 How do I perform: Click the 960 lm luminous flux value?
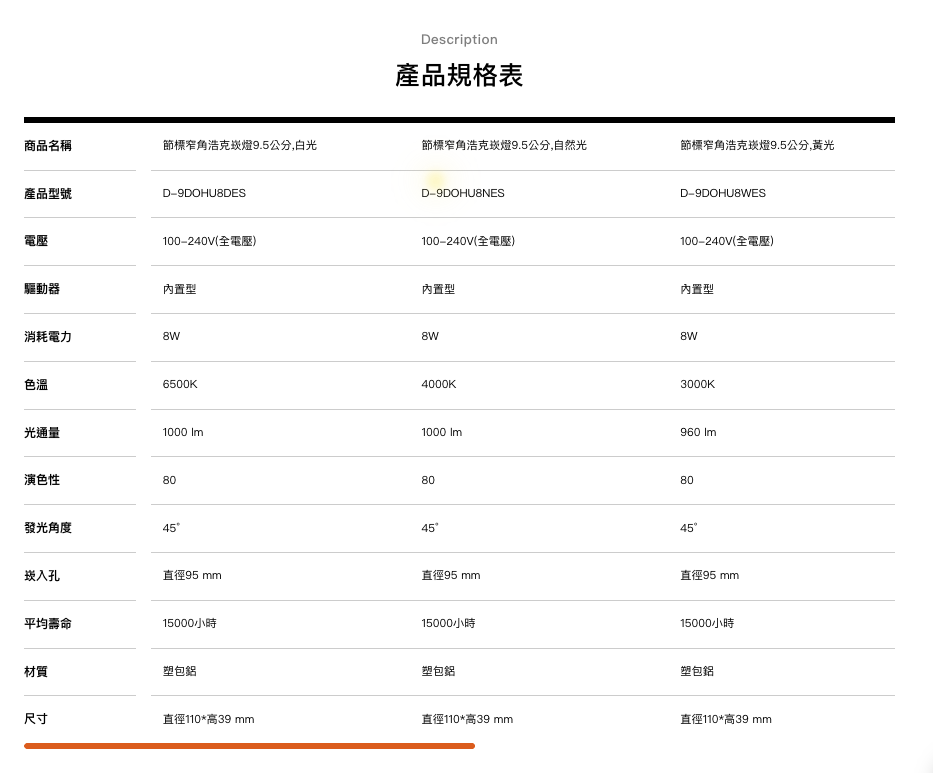[x=698, y=432]
